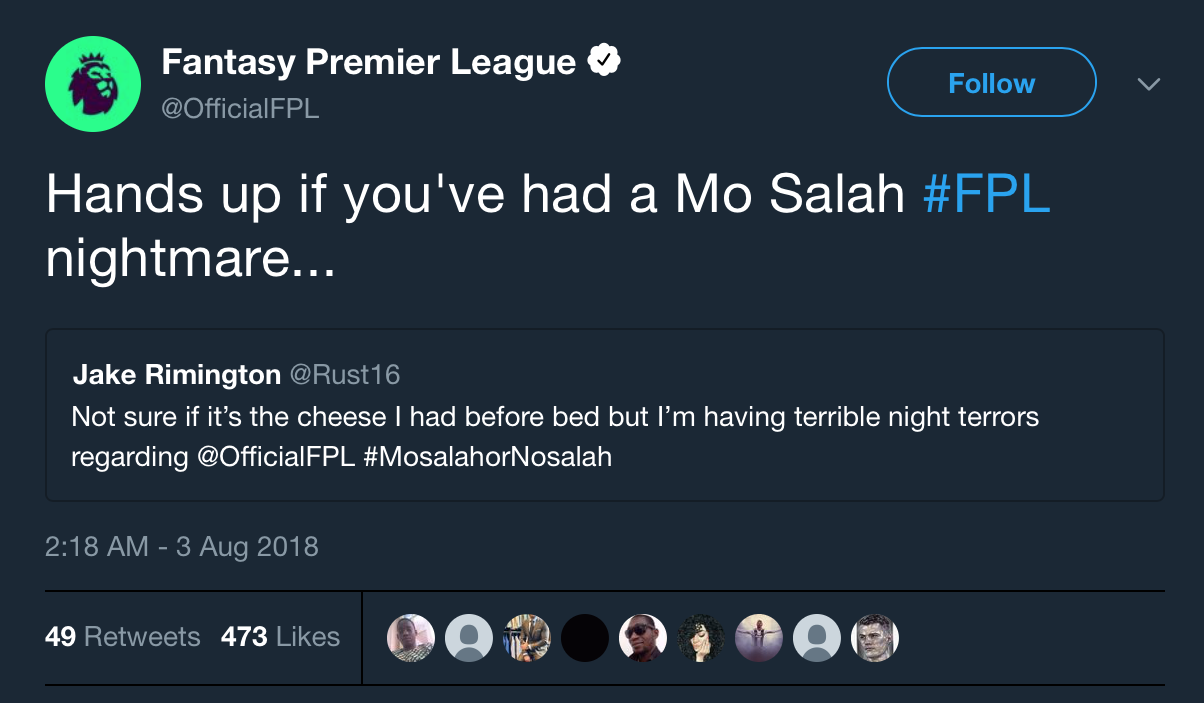Expand the tweet options chevron menu
This screenshot has height=703, width=1204.
pos(1149,84)
